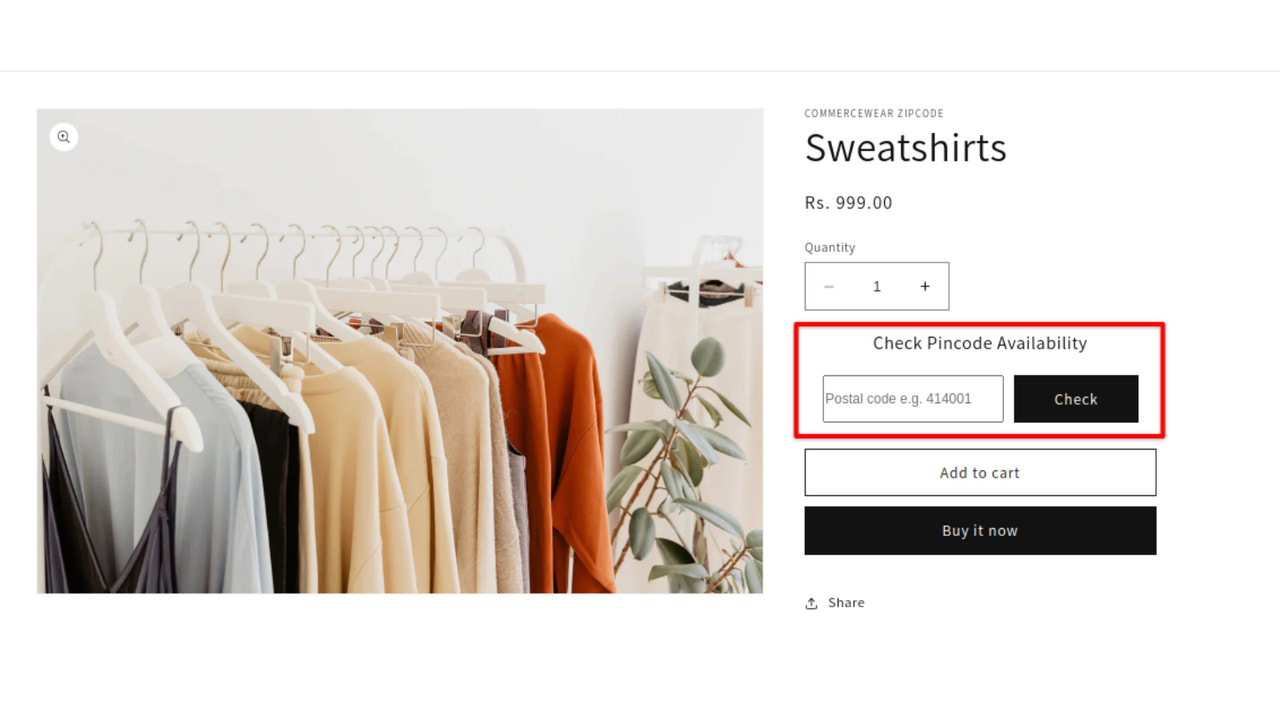This screenshot has width=1280, height=720.
Task: Click Add to cart
Action: click(980, 472)
